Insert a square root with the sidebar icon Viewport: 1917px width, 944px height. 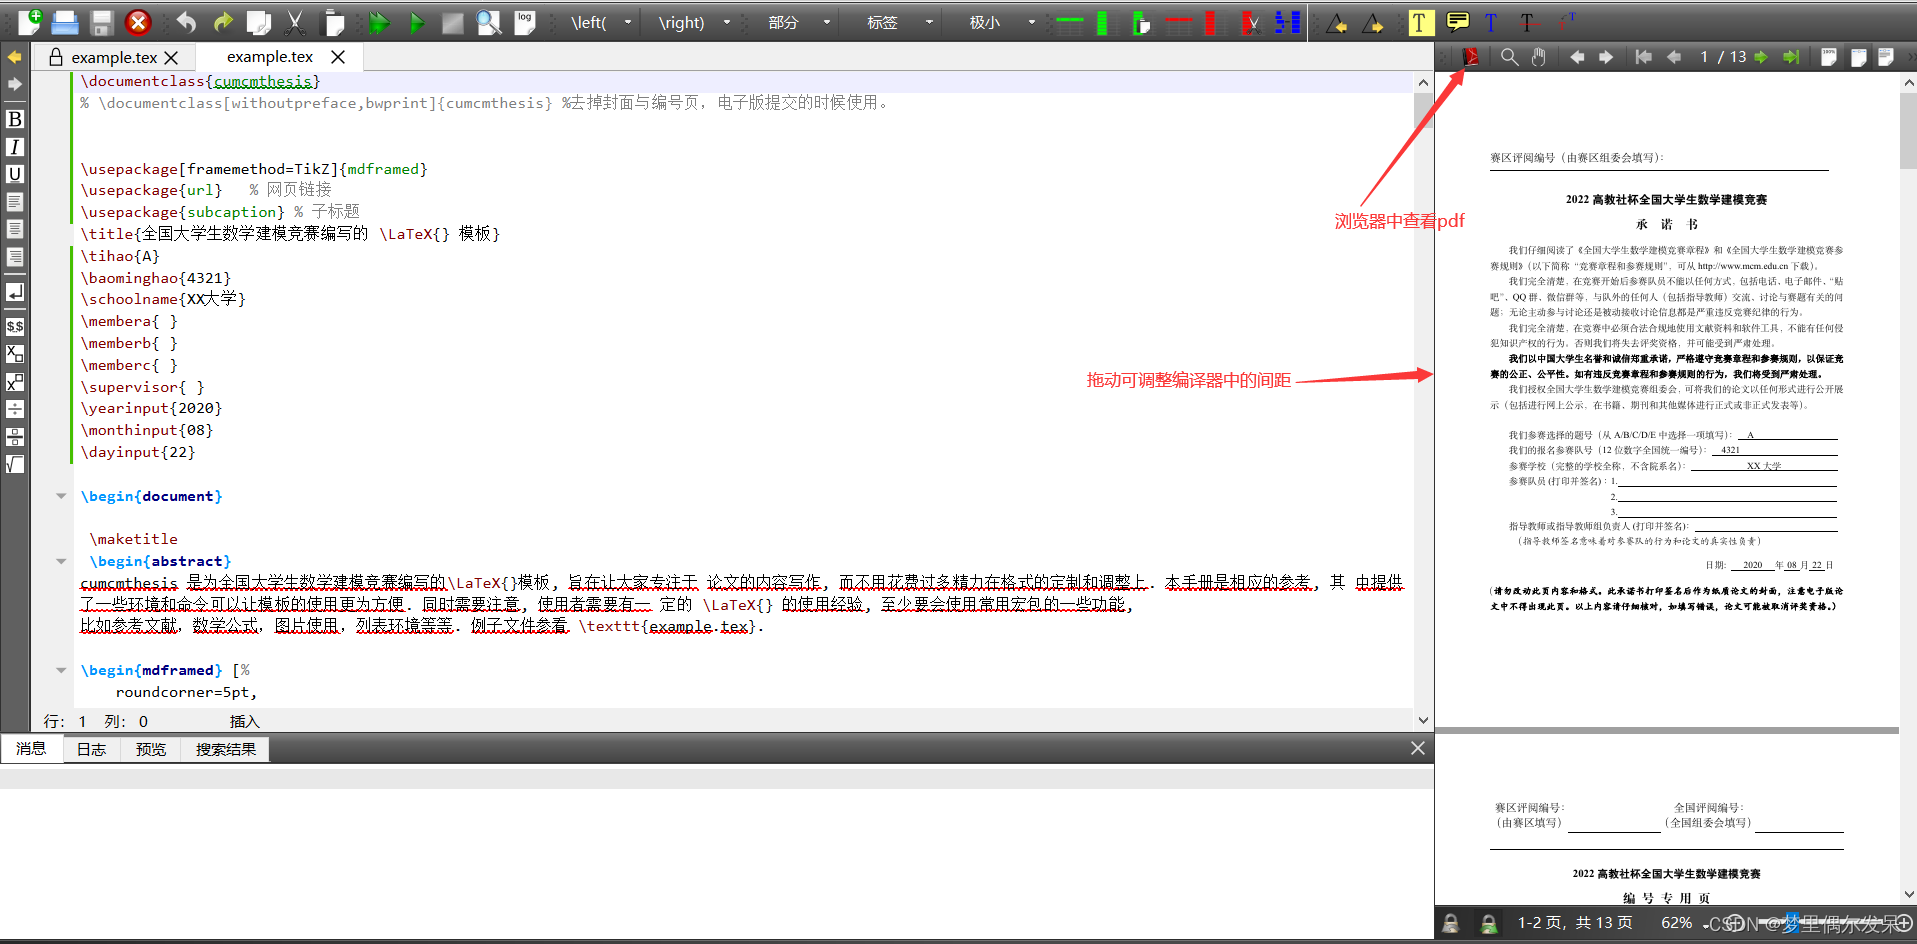(x=15, y=464)
